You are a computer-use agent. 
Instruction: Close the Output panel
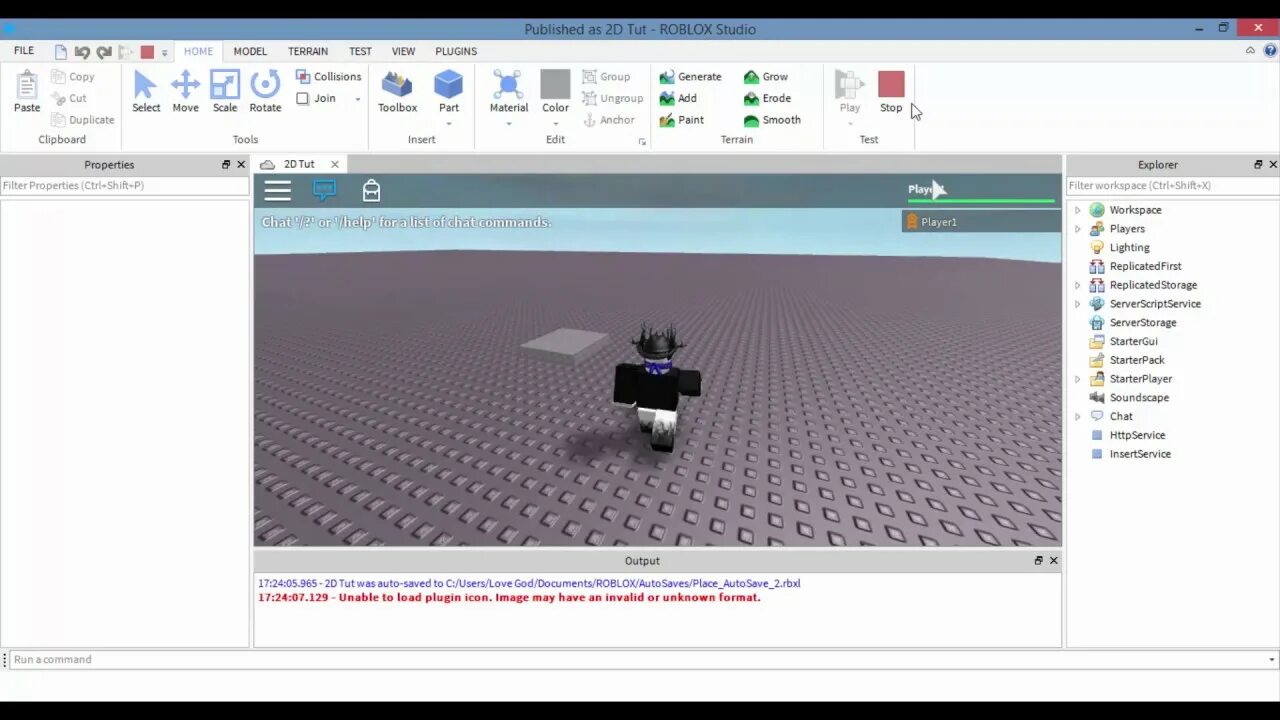click(x=1053, y=561)
